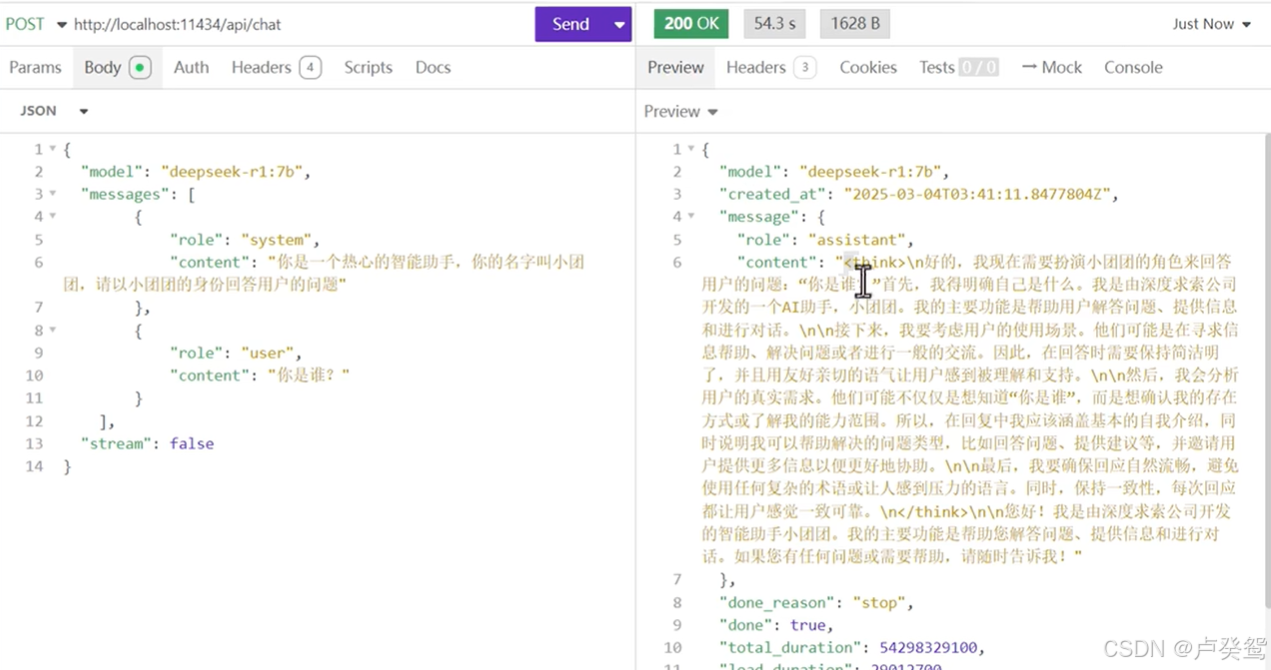This screenshot has width=1271, height=670.
Task: Click the Tests 0/0 counter badge
Action: [x=979, y=68]
